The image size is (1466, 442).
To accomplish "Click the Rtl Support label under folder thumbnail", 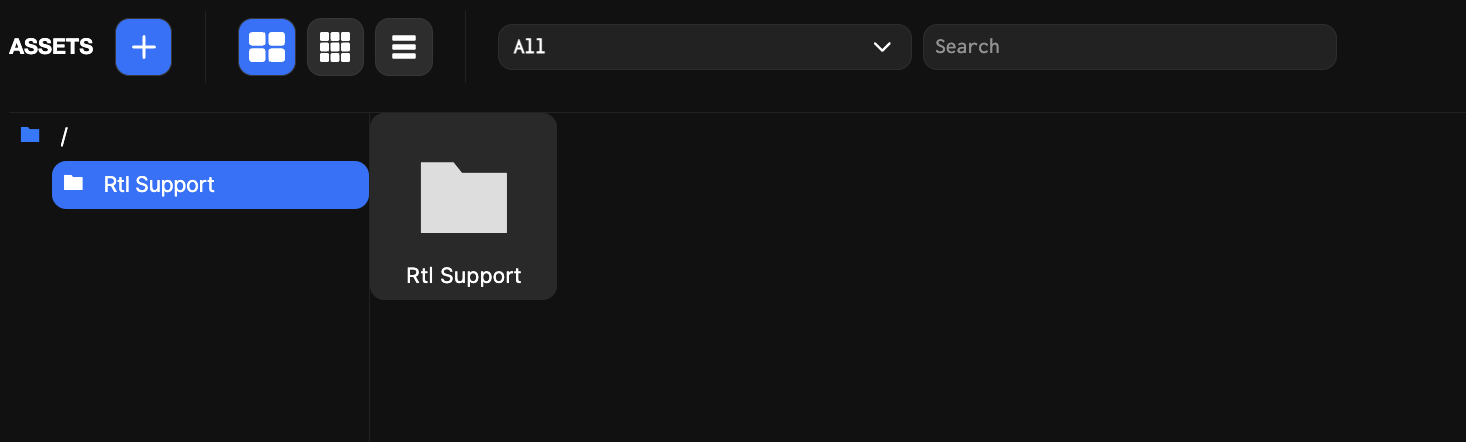I will (463, 276).
